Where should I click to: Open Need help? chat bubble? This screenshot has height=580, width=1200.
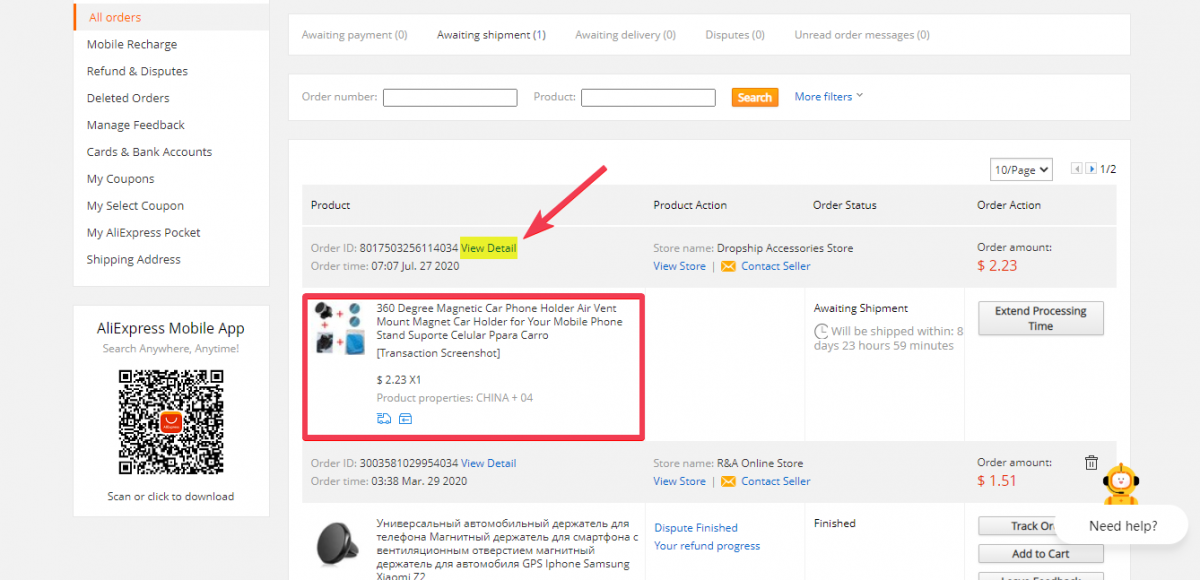click(x=1123, y=526)
